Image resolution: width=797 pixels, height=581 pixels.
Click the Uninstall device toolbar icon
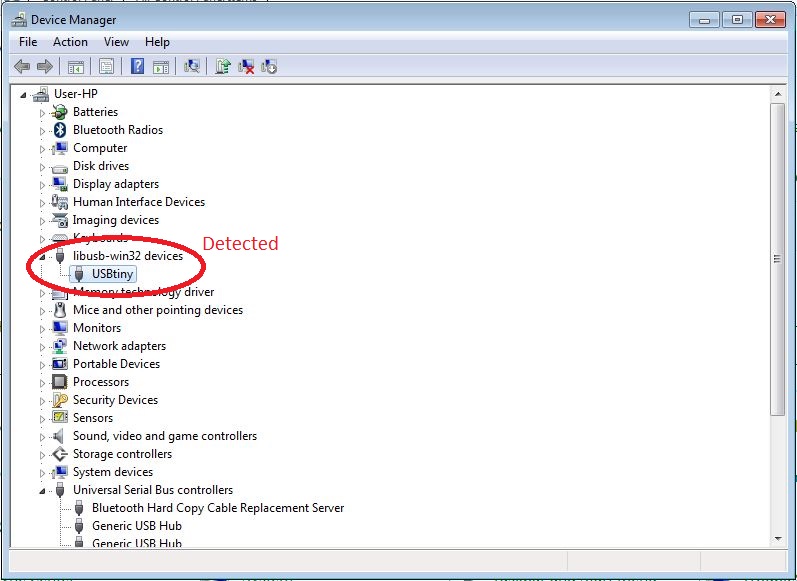click(246, 67)
